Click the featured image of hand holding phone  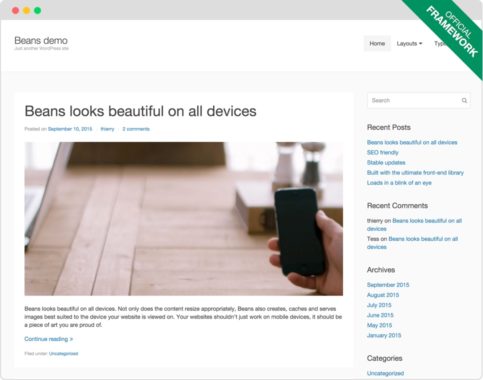[184, 219]
